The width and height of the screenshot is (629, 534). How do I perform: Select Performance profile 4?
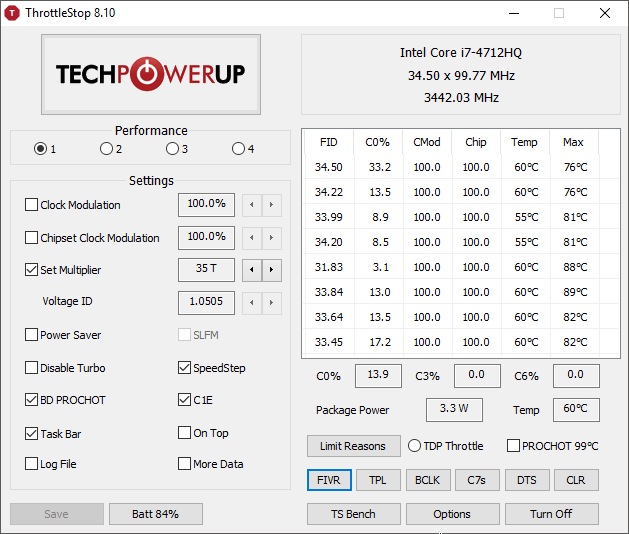tap(238, 149)
